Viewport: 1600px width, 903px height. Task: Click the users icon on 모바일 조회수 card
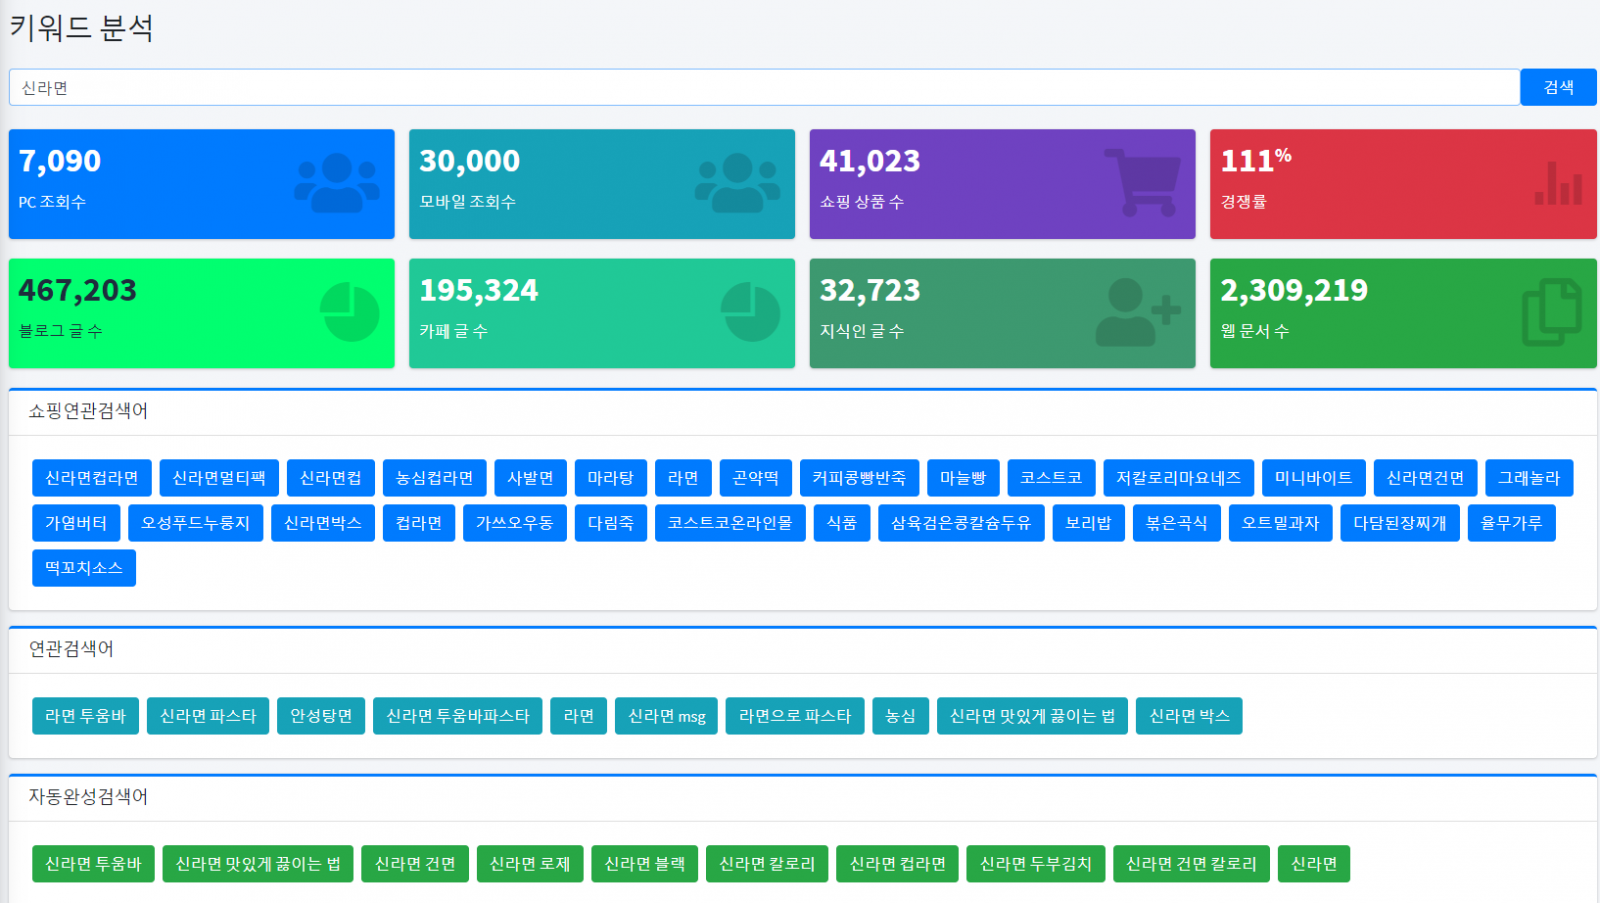click(x=737, y=183)
